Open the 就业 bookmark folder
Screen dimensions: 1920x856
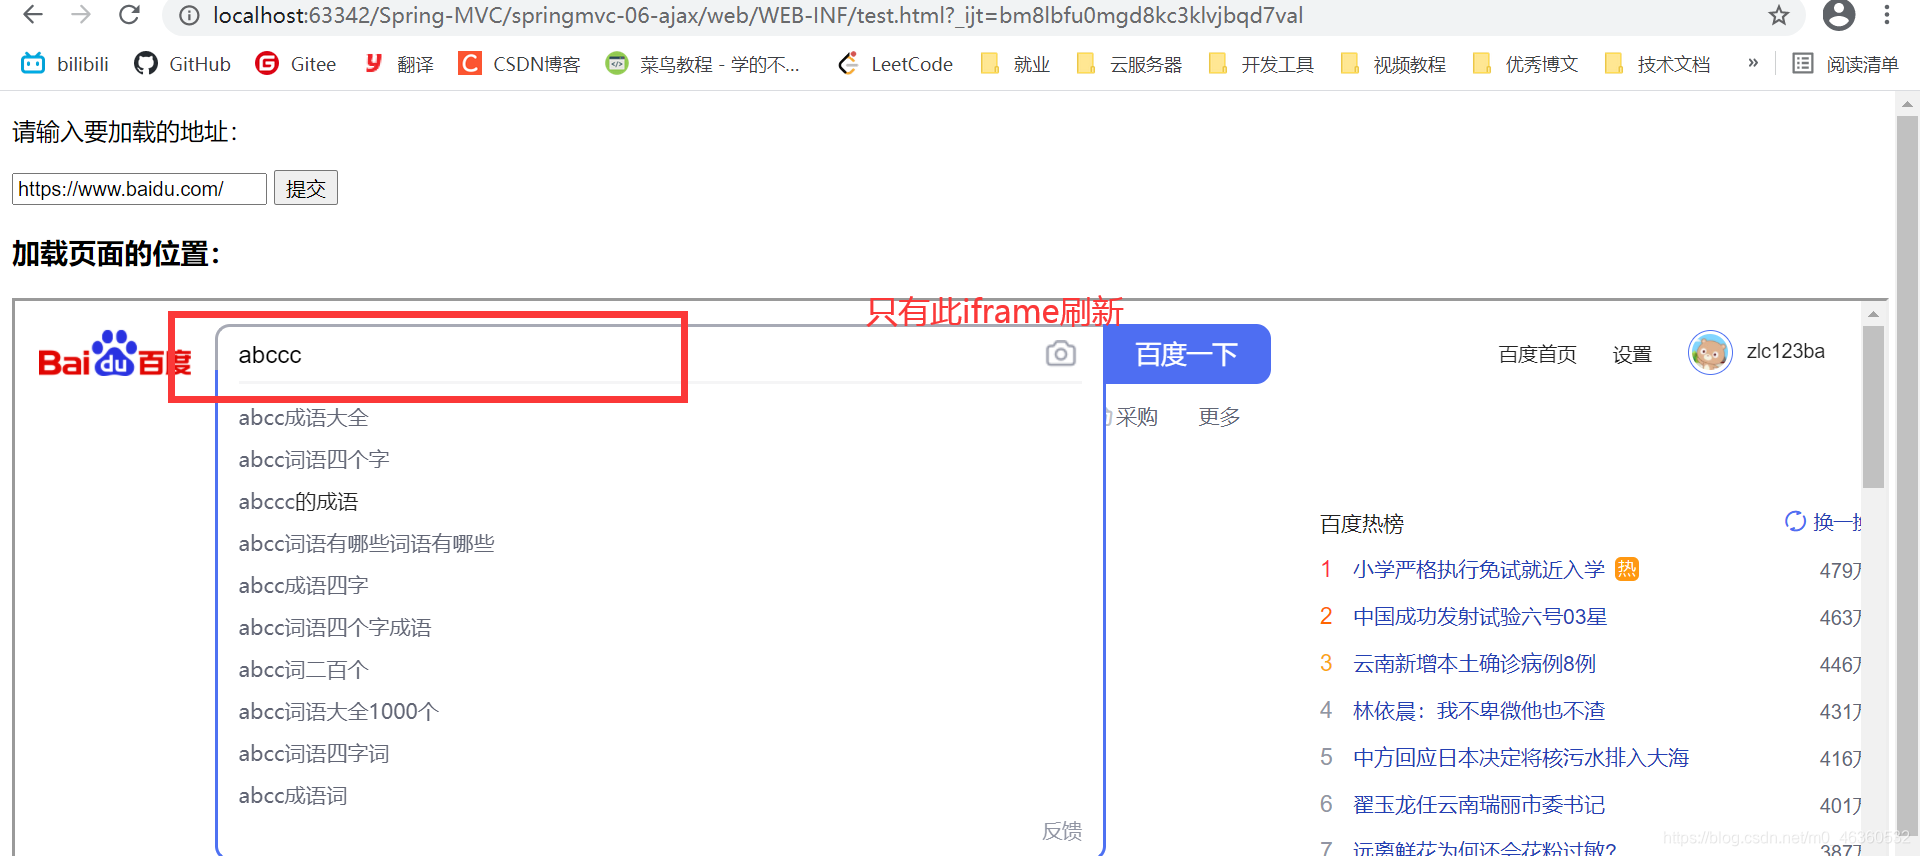(x=1015, y=64)
